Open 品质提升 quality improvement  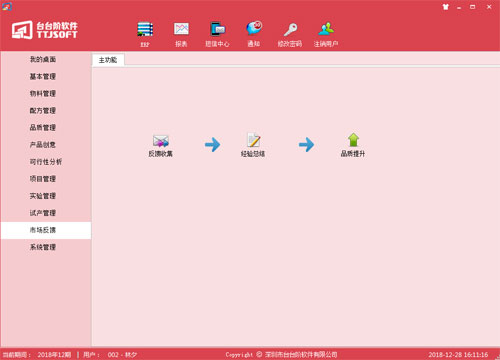(x=353, y=145)
